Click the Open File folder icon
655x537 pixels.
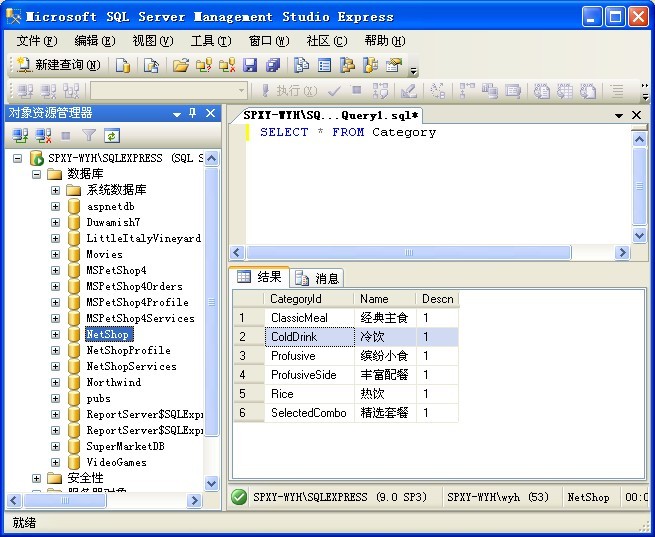tap(181, 65)
